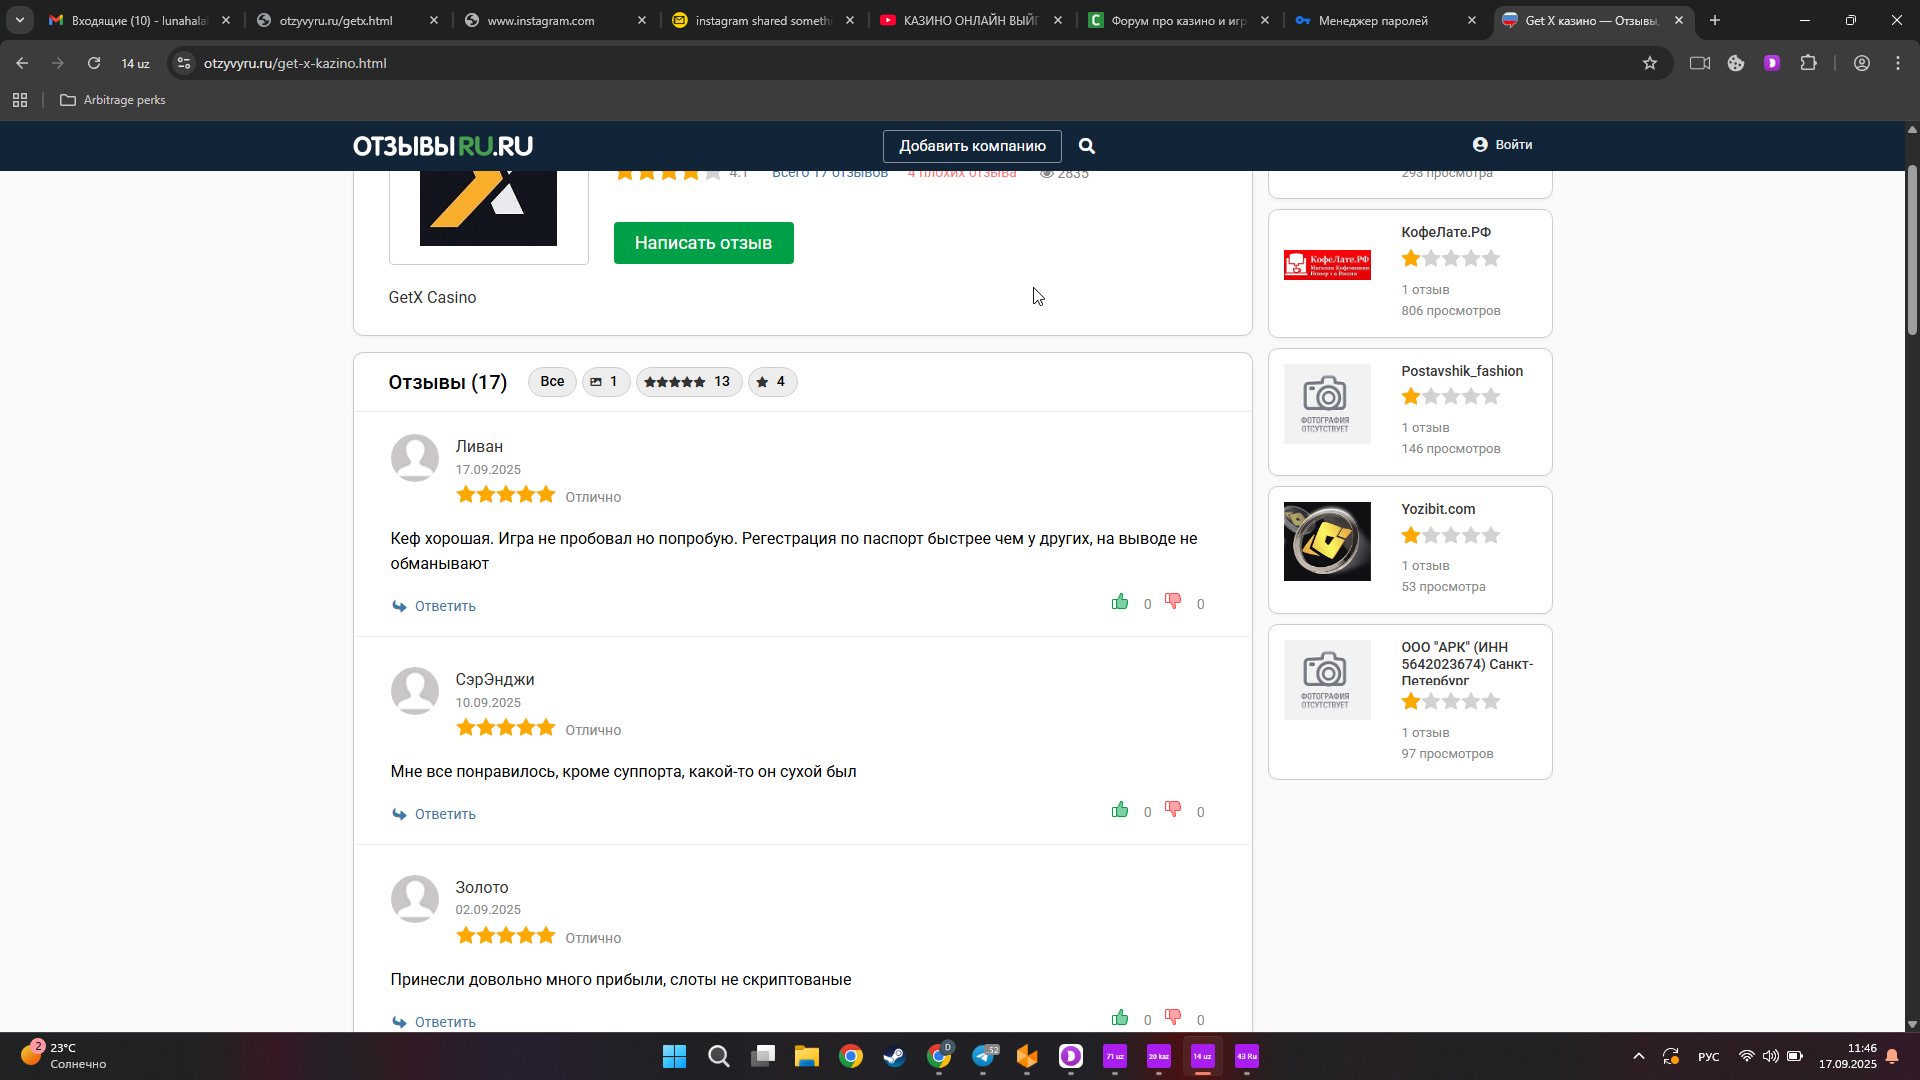Click КофеЛате.РФ logo thumbnail
The width and height of the screenshot is (1920, 1080).
(x=1327, y=265)
